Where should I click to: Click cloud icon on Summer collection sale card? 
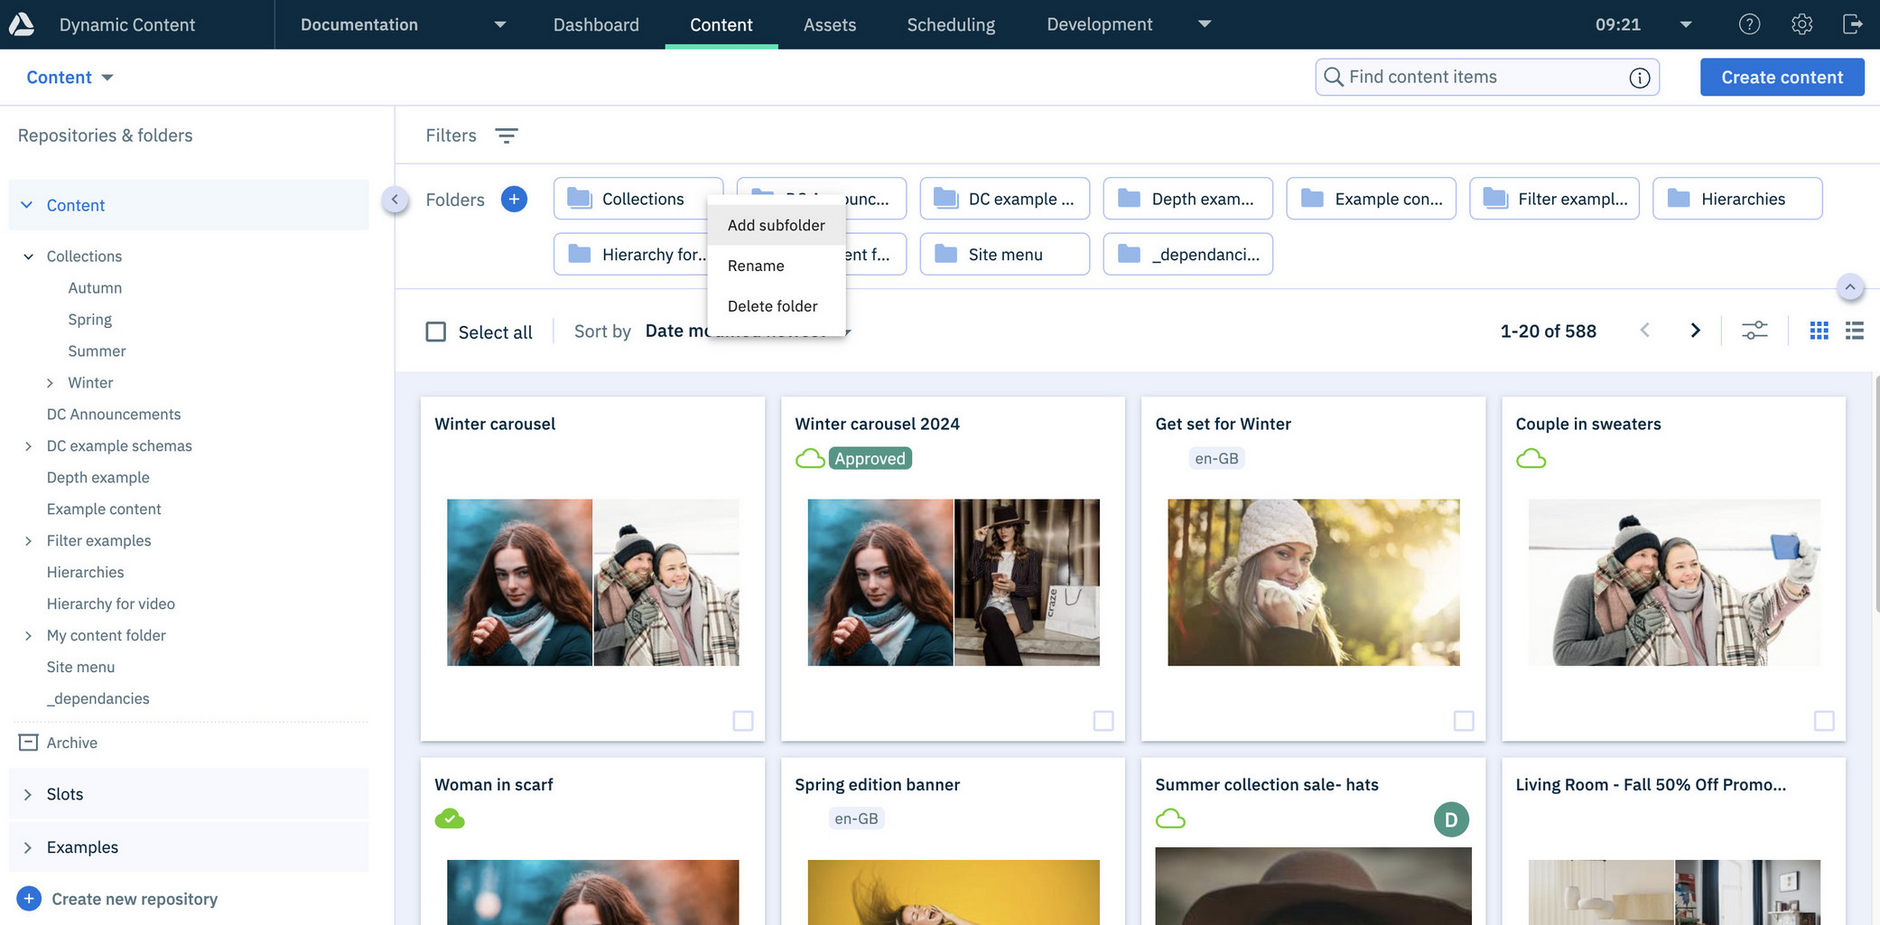coord(1170,819)
